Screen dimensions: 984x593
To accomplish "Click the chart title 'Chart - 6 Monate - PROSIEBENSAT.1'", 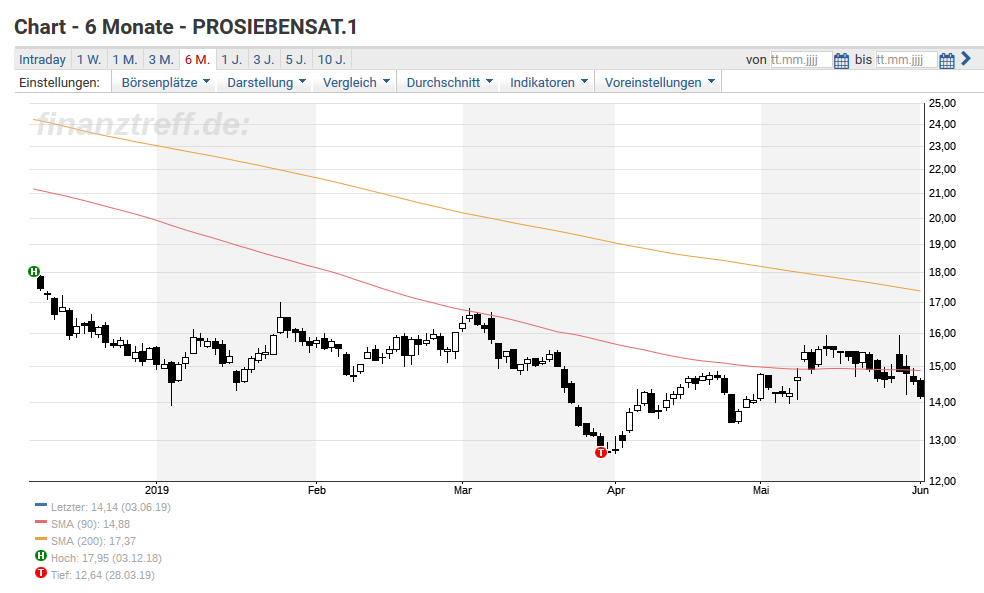I will point(186,27).
